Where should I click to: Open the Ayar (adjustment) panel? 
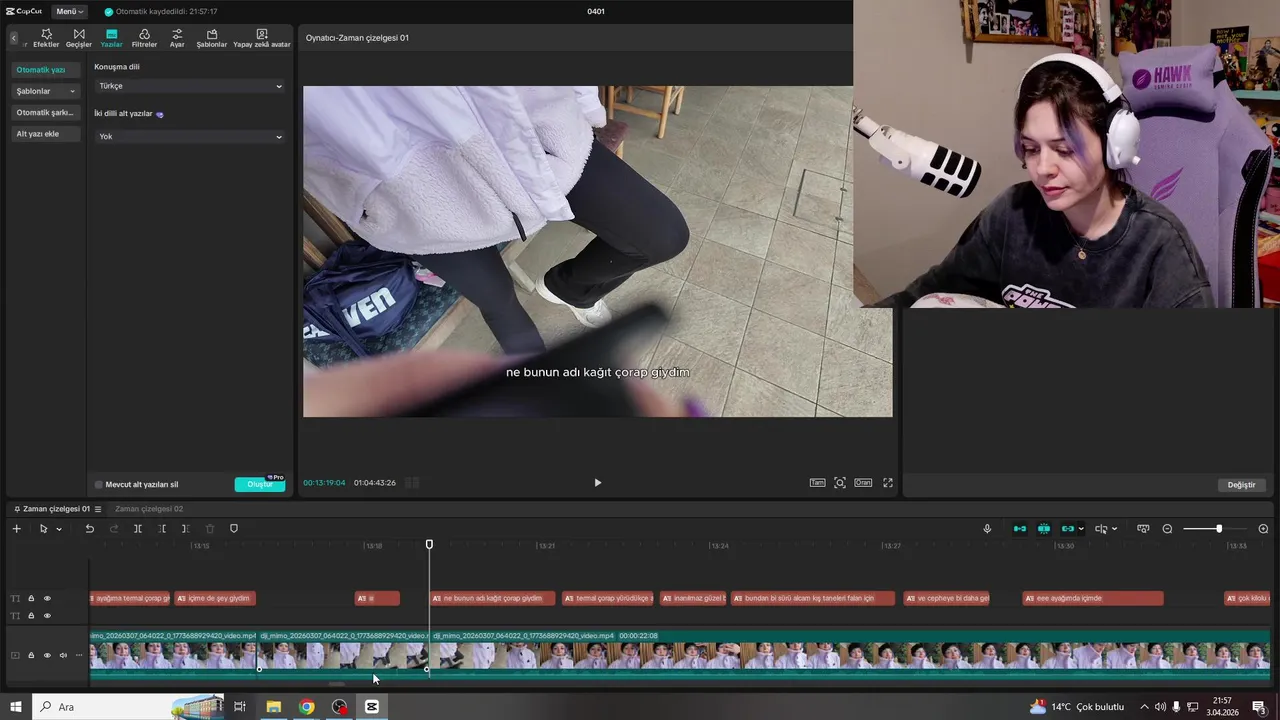pyautogui.click(x=177, y=38)
